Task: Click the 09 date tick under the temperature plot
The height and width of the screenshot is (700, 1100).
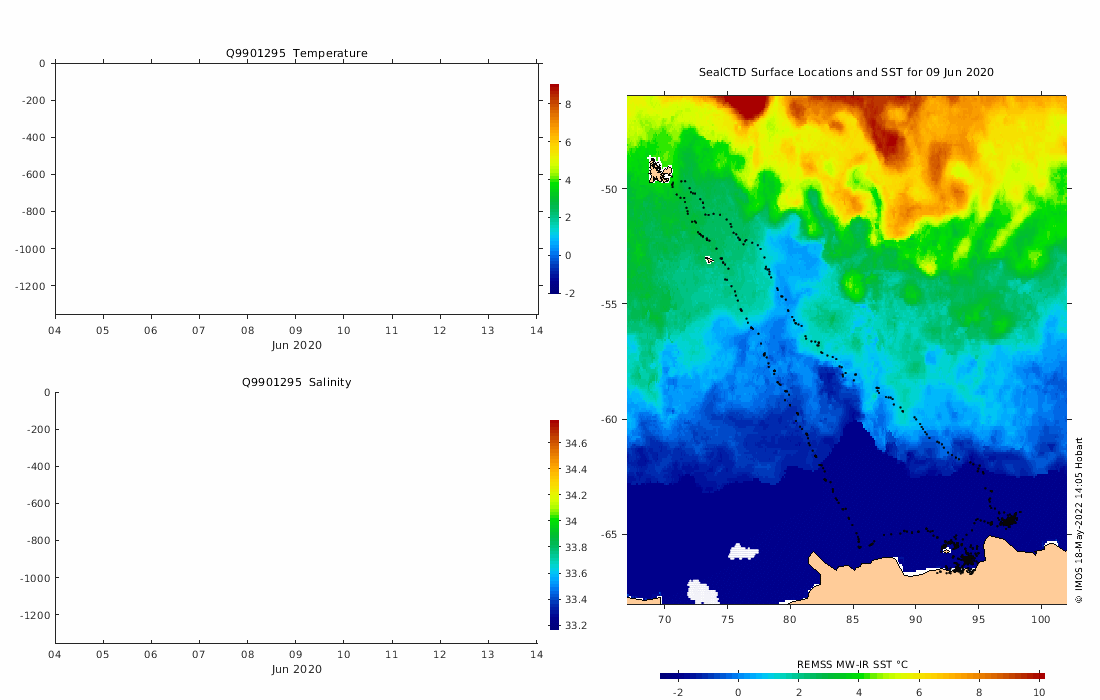Action: pos(295,330)
